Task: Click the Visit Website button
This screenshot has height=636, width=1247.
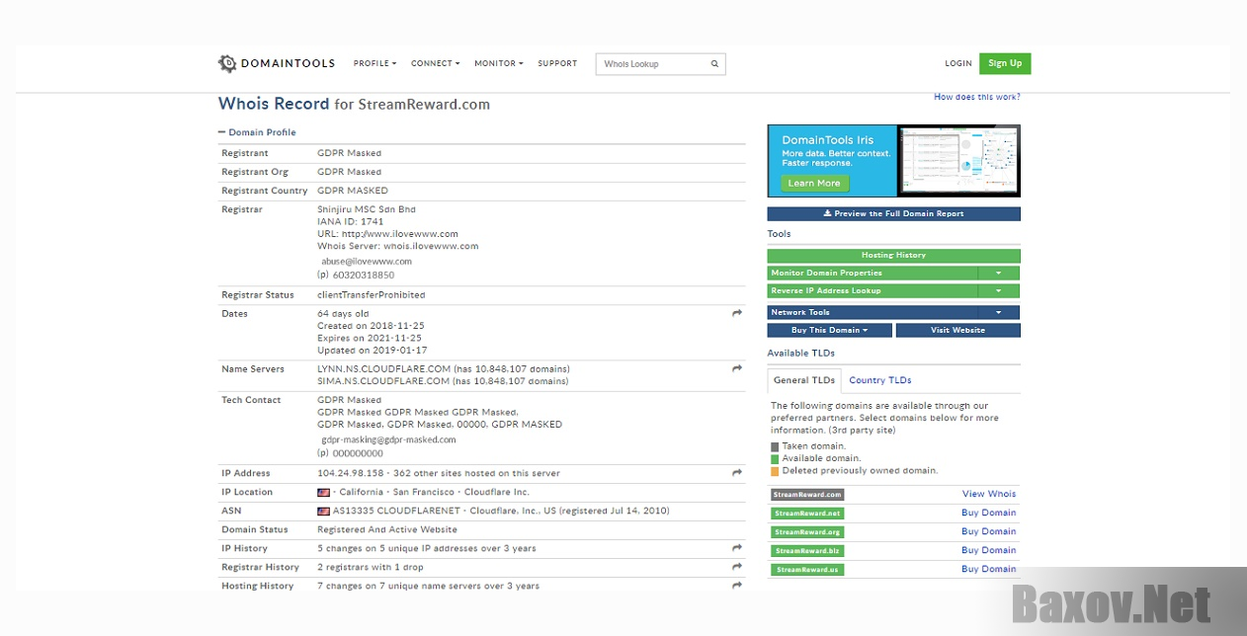Action: tap(958, 330)
